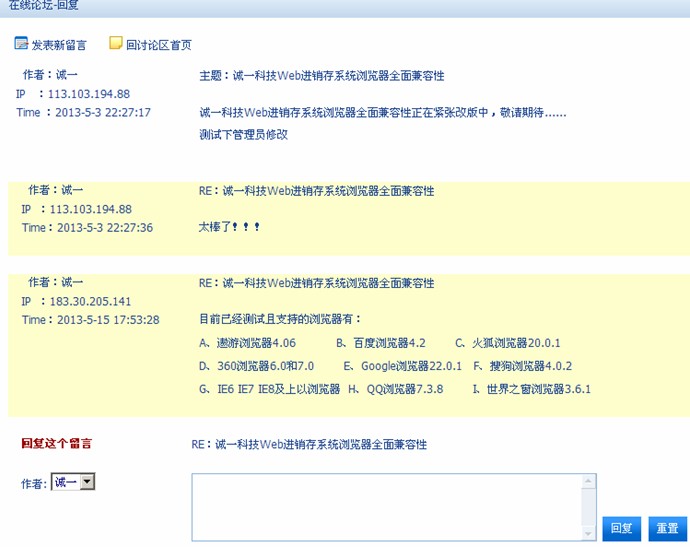This screenshot has width=690, height=552.
Task: Select item C 火狐浏览器20.0.1
Action: pos(508,343)
